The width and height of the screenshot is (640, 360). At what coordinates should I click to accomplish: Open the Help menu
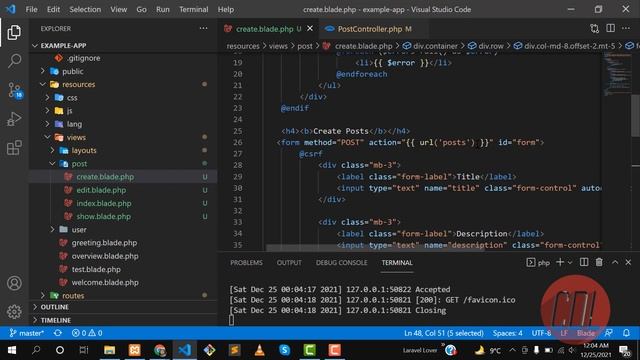[226, 9]
